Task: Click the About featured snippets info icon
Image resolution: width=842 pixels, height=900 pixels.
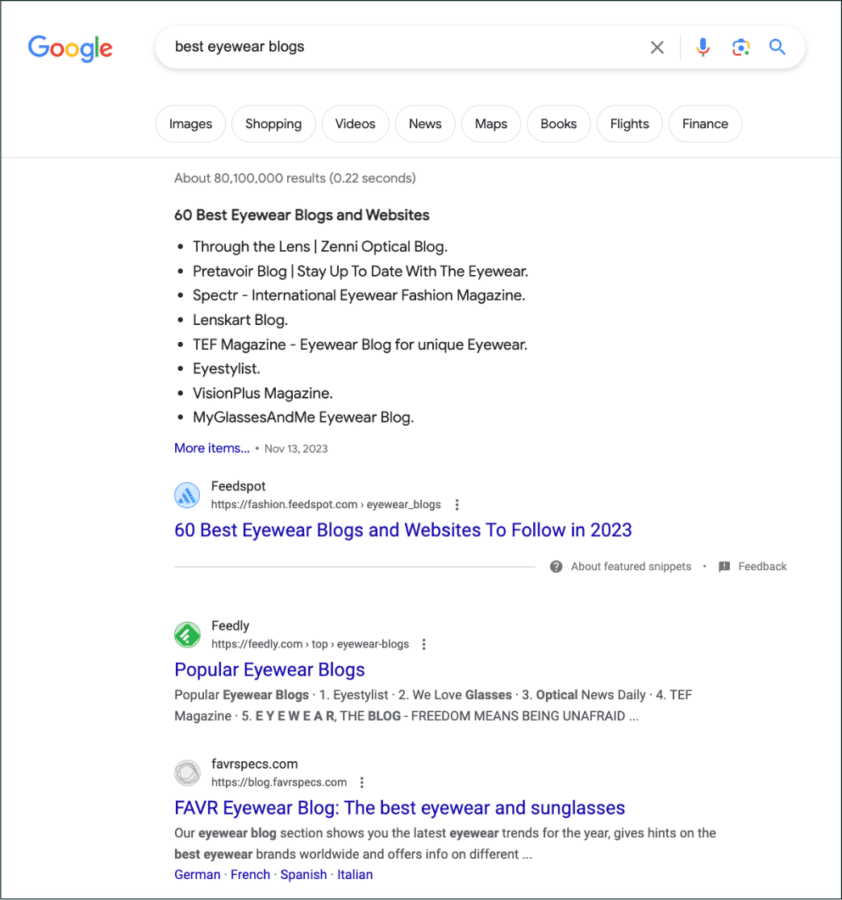Action: click(556, 566)
